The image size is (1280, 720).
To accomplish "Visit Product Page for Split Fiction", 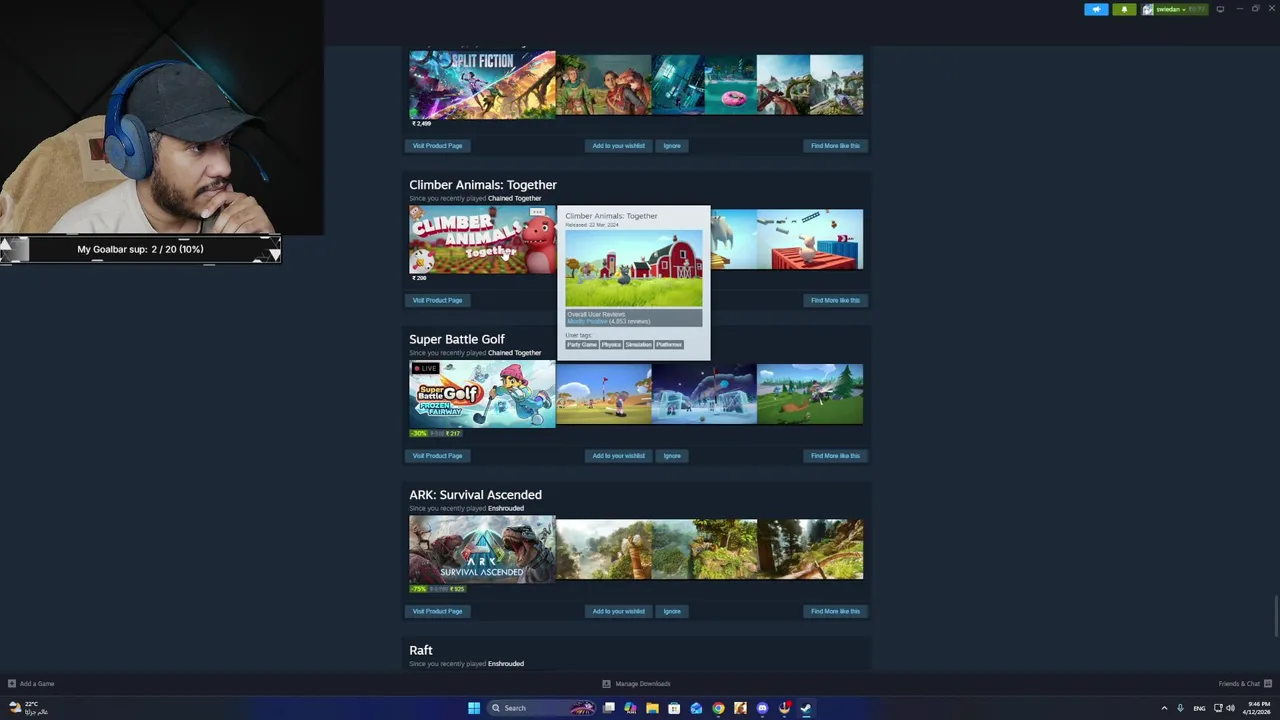I will (437, 146).
